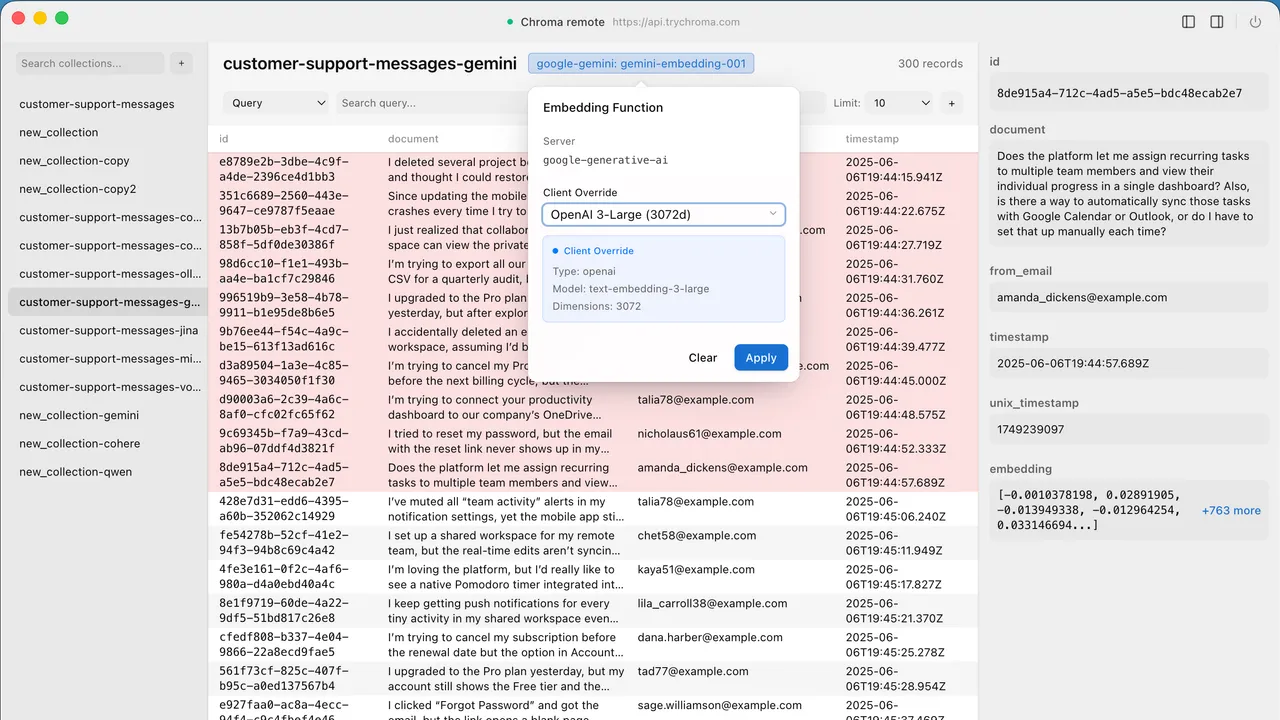Click the Clear button
This screenshot has height=720, width=1280.
coord(703,358)
